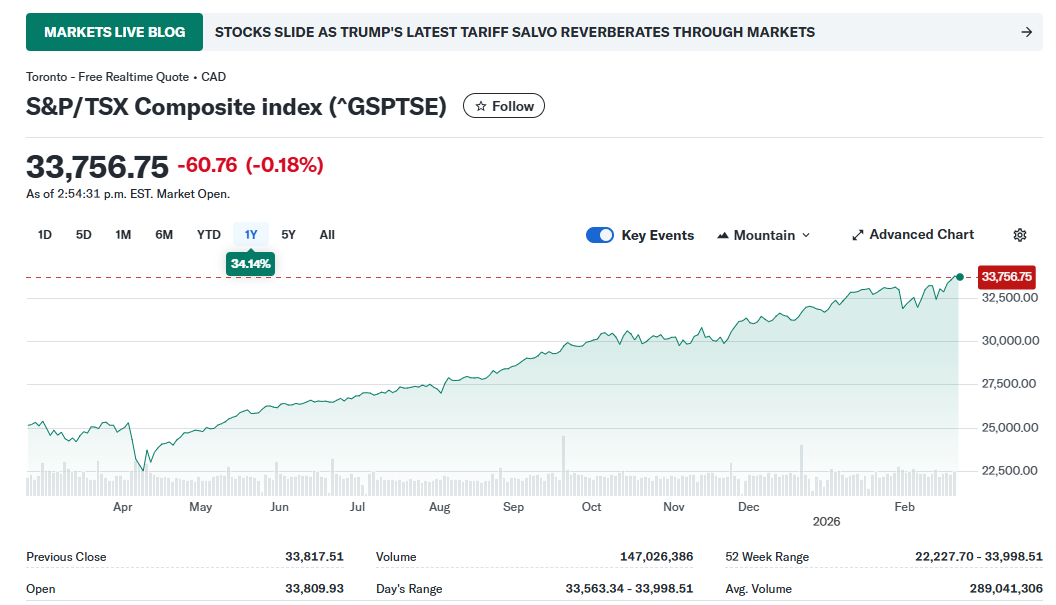Click the Advanced Chart expand arrows icon
Screen dimensions: 1056x605
click(857, 235)
